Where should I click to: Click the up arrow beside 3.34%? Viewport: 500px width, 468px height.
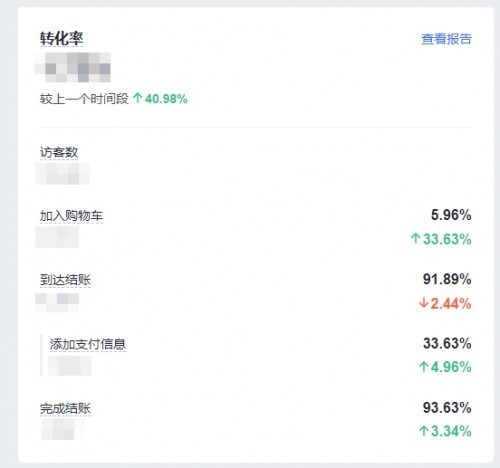coord(423,431)
